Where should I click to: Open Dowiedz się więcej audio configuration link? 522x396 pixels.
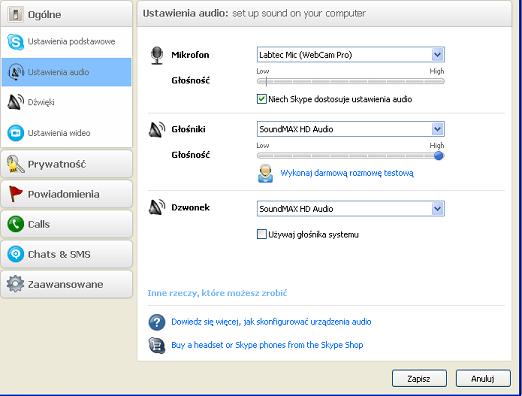coord(271,322)
